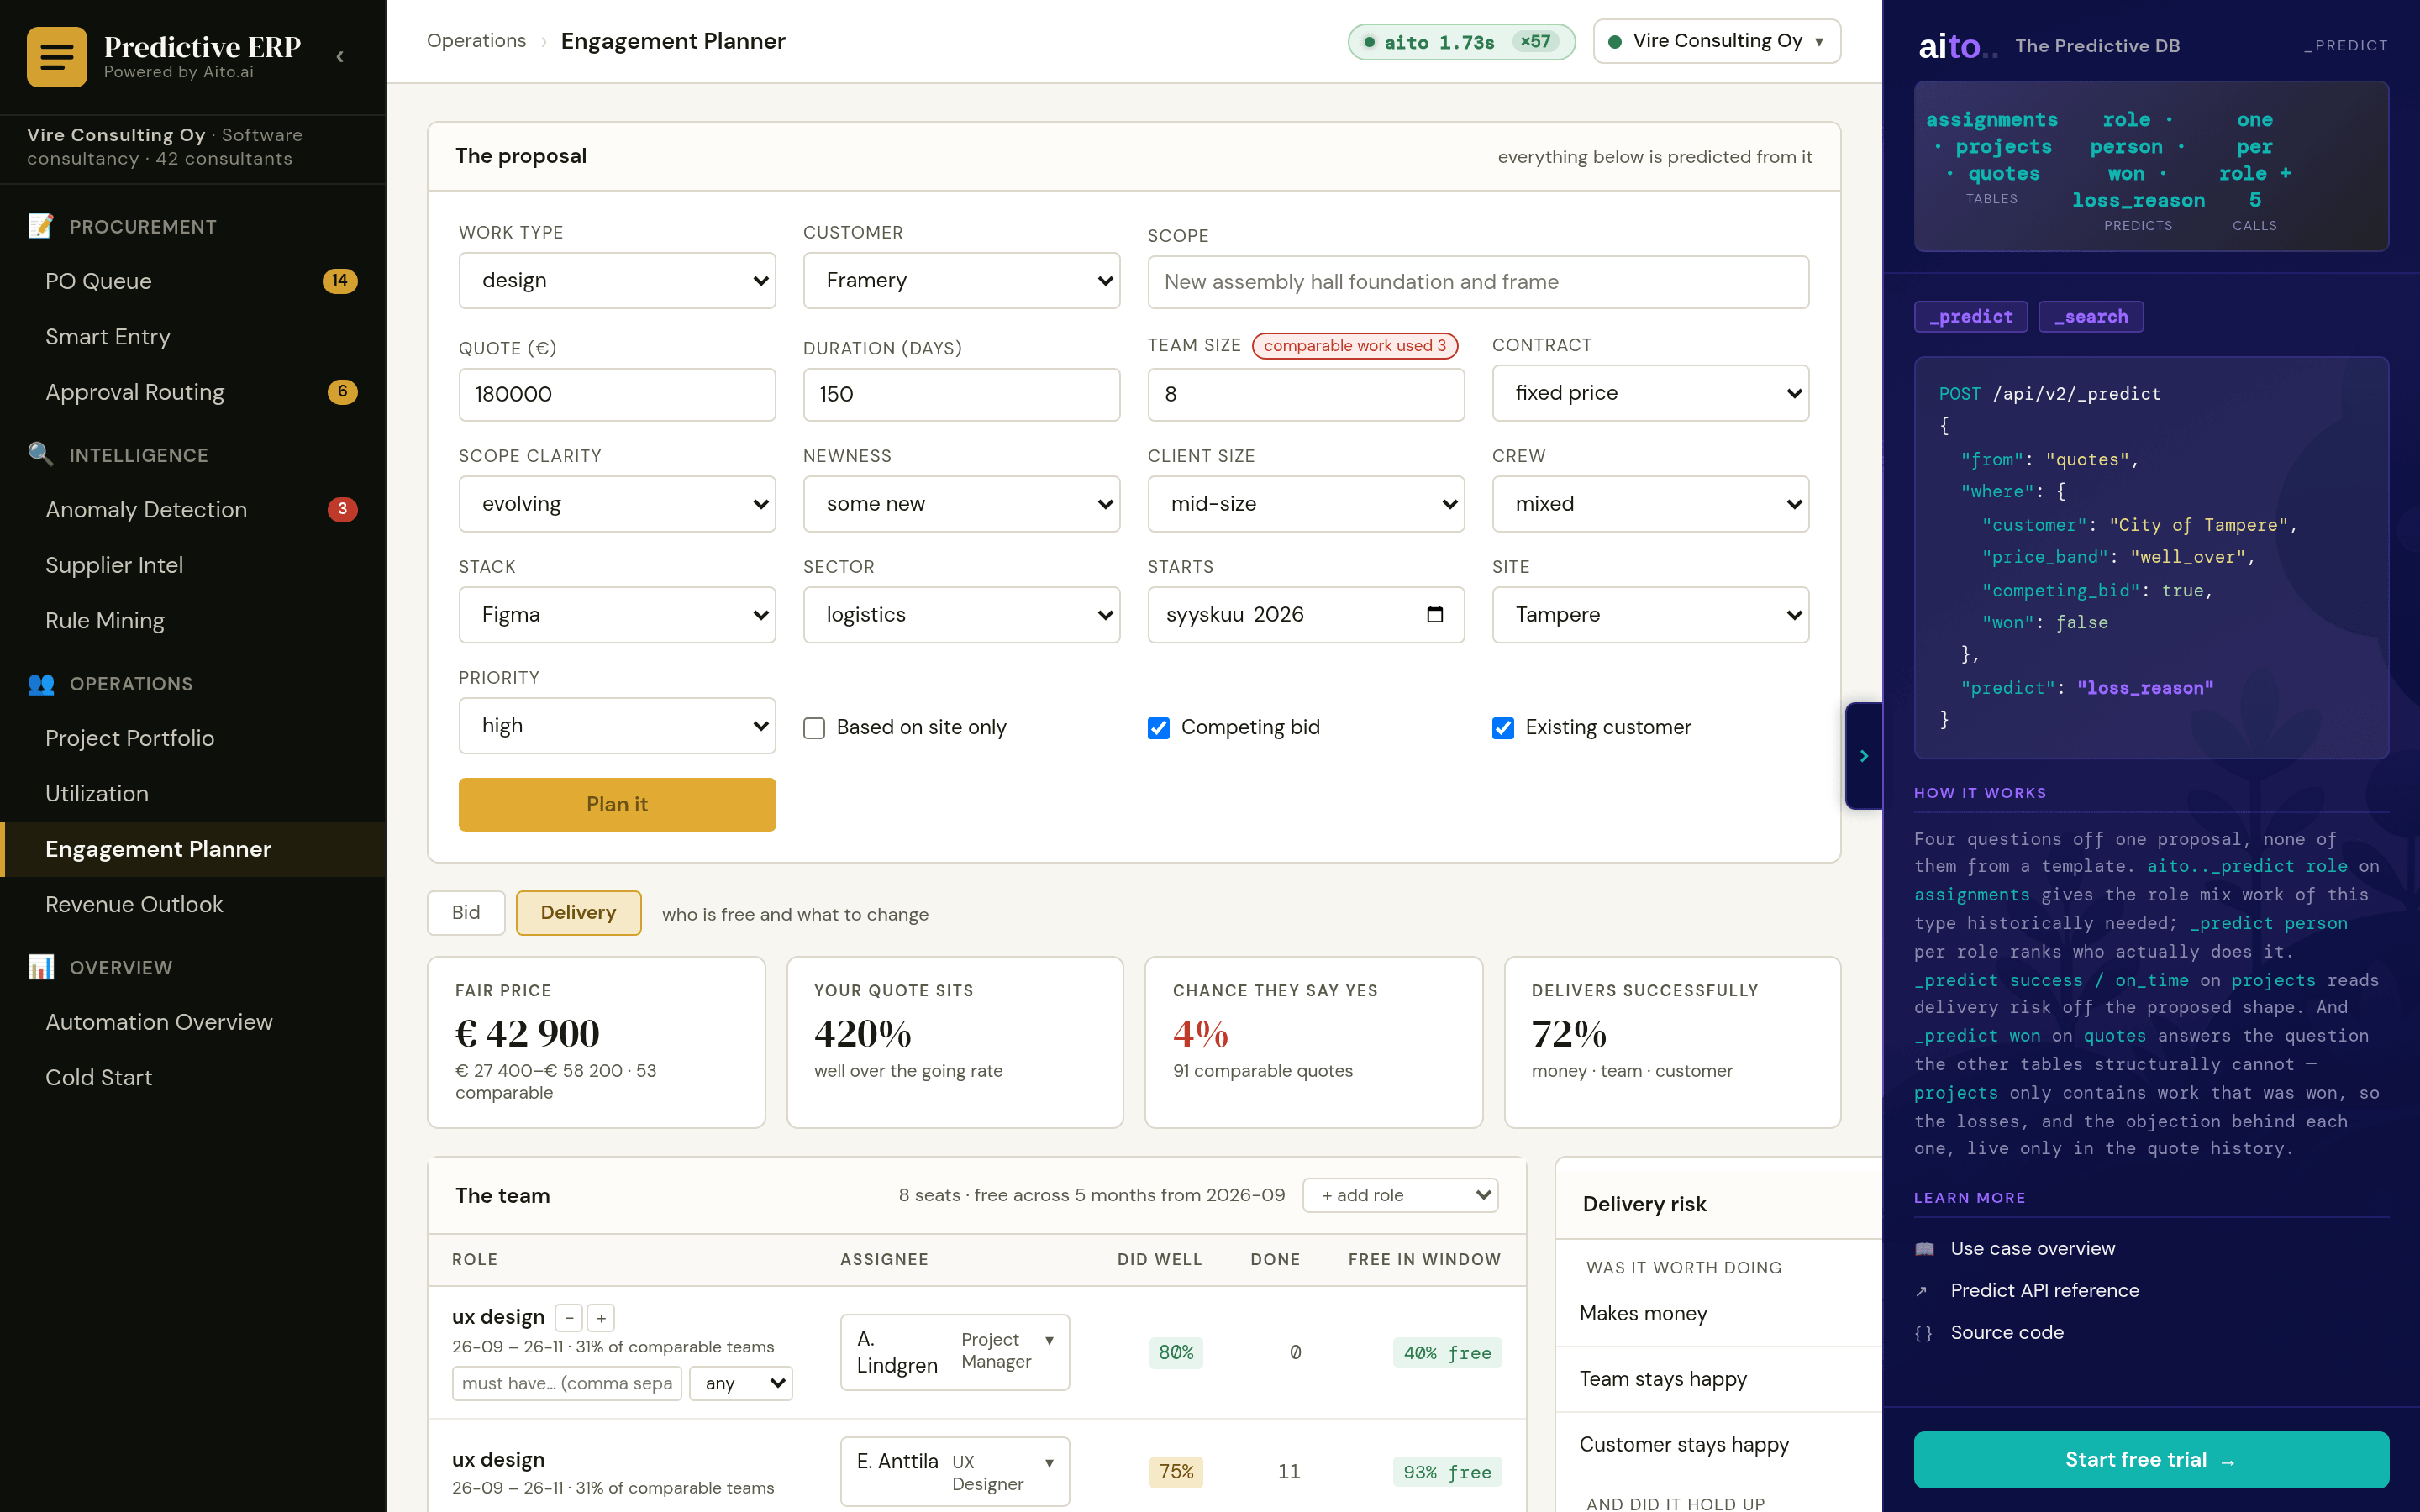
Task: Click the Intelligence magnifier section icon
Action: (41, 455)
